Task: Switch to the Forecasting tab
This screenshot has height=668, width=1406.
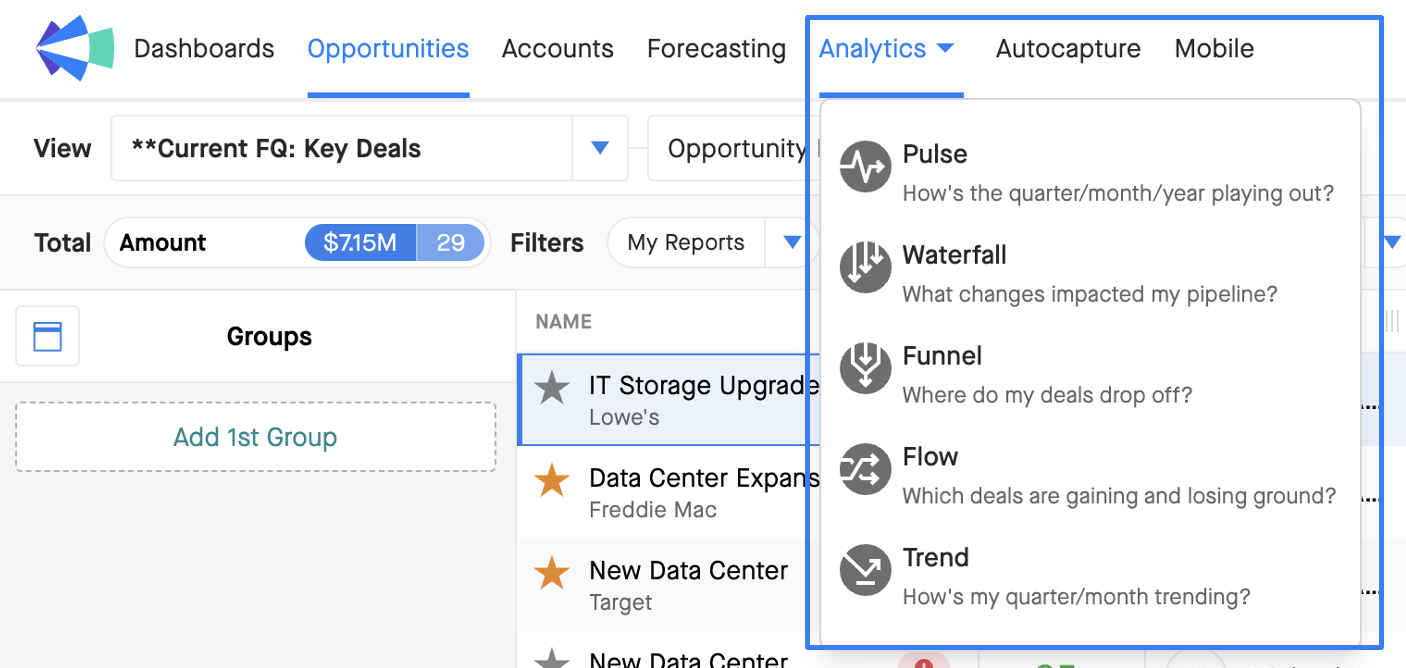Action: pyautogui.click(x=716, y=49)
